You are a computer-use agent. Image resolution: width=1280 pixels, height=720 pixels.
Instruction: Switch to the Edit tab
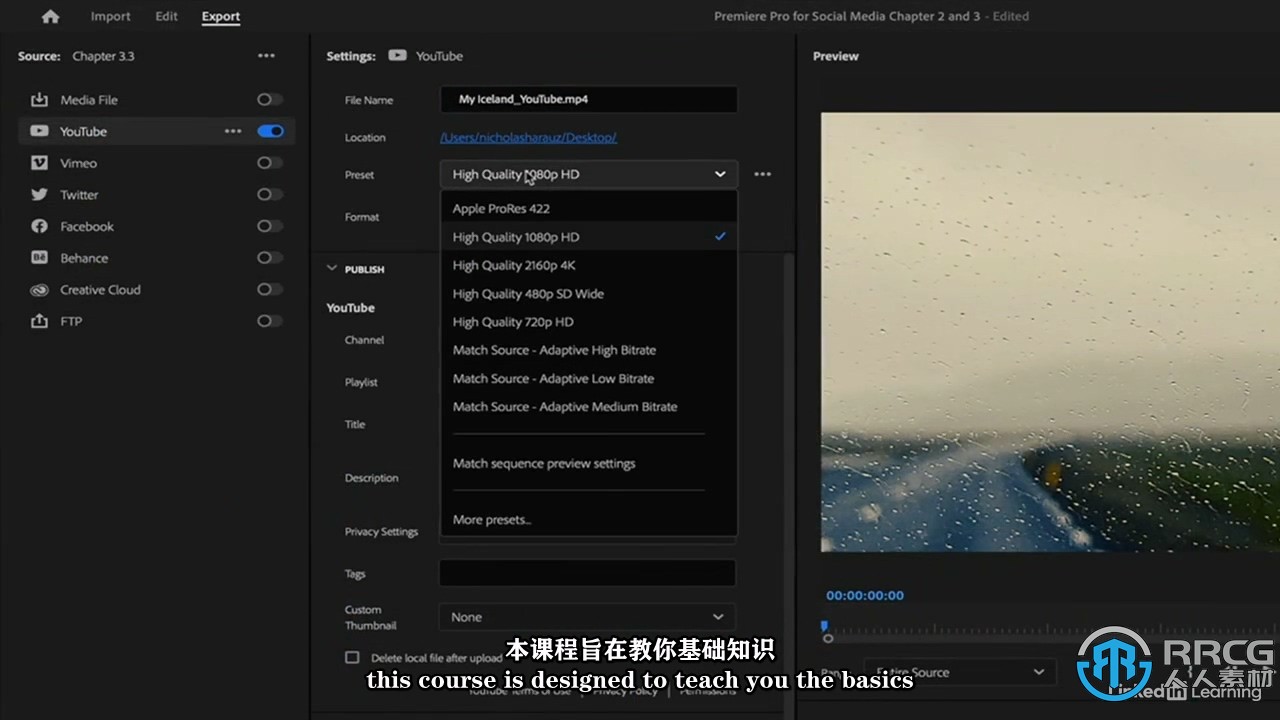pyautogui.click(x=166, y=16)
